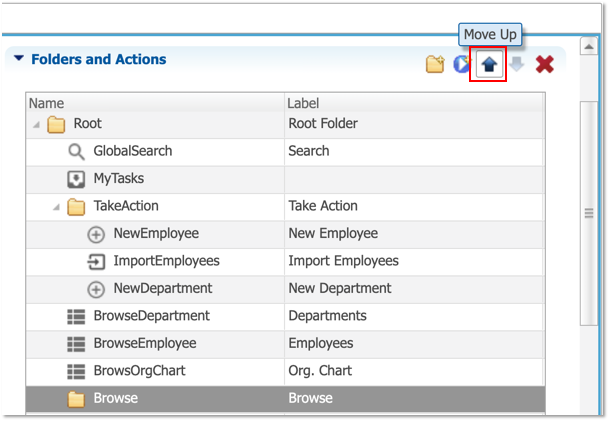This screenshot has height=422, width=610.
Task: Select the BrowseEmployee row
Action: tap(285, 344)
